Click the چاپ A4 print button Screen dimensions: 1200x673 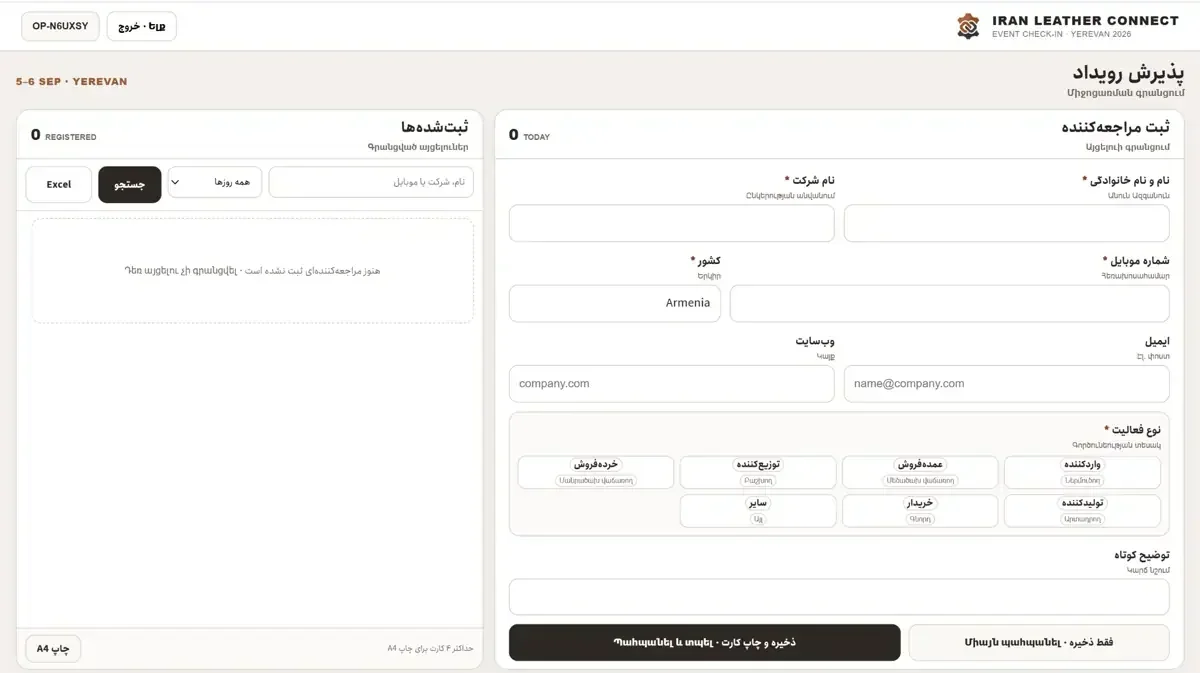[53, 649]
